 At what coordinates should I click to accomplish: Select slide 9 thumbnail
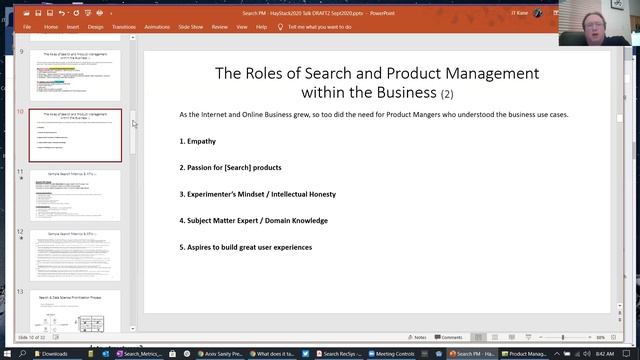[75, 75]
